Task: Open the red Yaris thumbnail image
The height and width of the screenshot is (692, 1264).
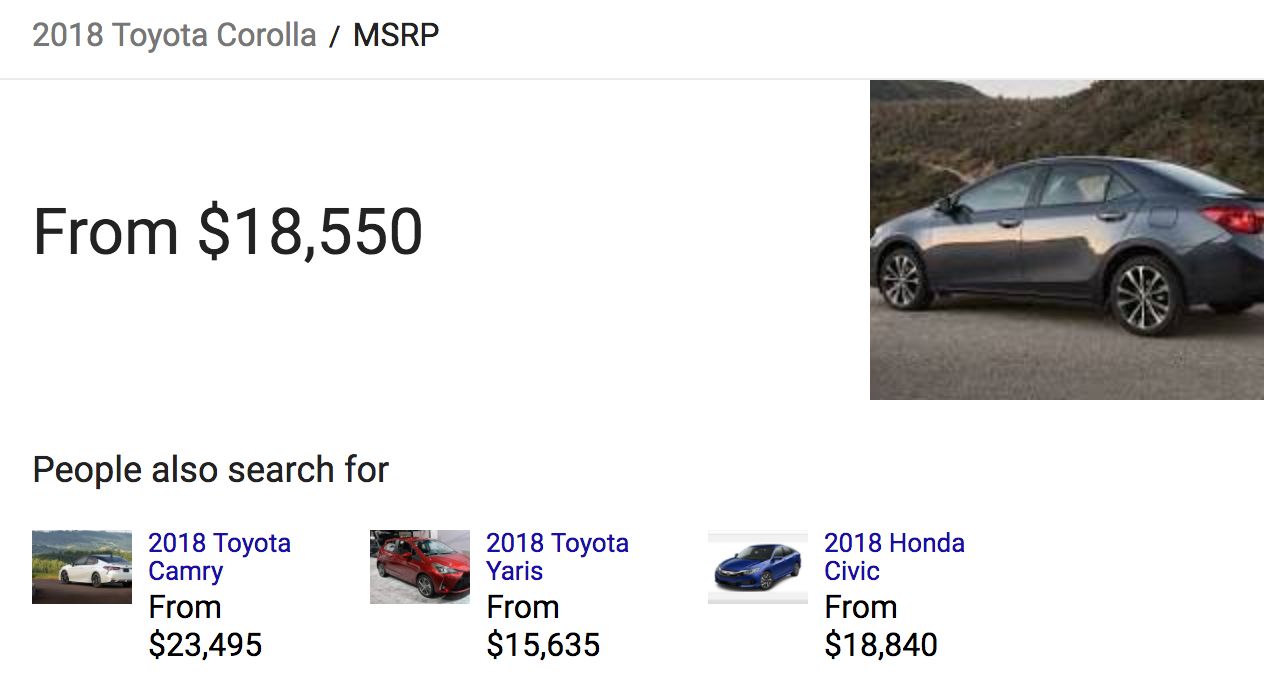Action: [x=420, y=567]
